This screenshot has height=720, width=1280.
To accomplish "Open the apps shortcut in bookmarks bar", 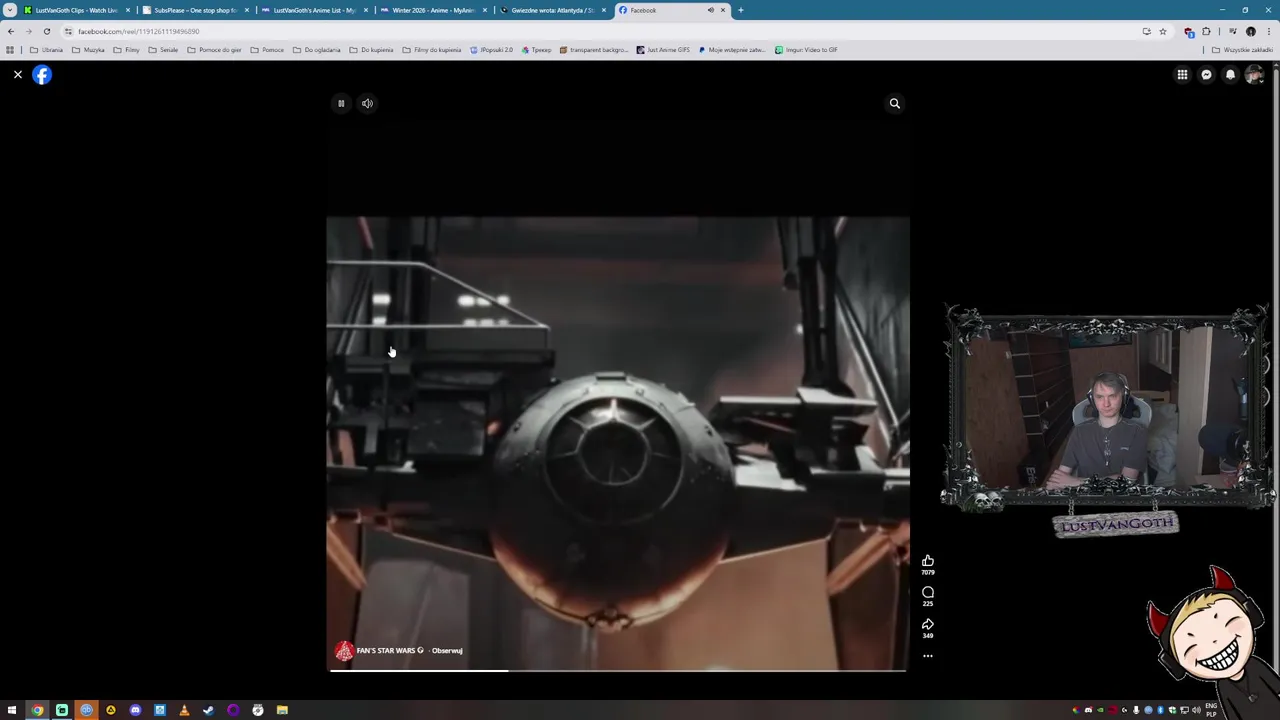I will click(x=10, y=50).
